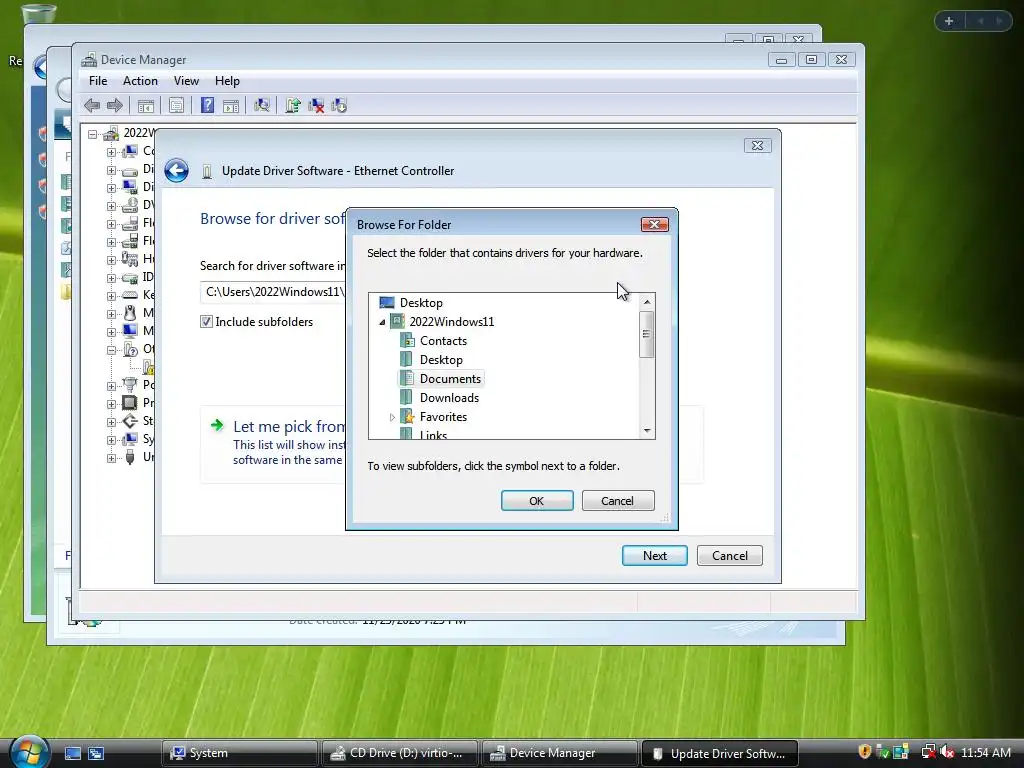Click the blue Help question-mark toolbar icon

207,105
